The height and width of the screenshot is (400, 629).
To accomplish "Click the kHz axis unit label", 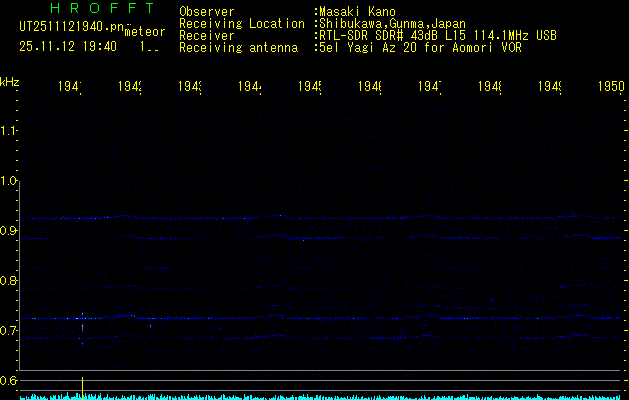I will (10, 80).
